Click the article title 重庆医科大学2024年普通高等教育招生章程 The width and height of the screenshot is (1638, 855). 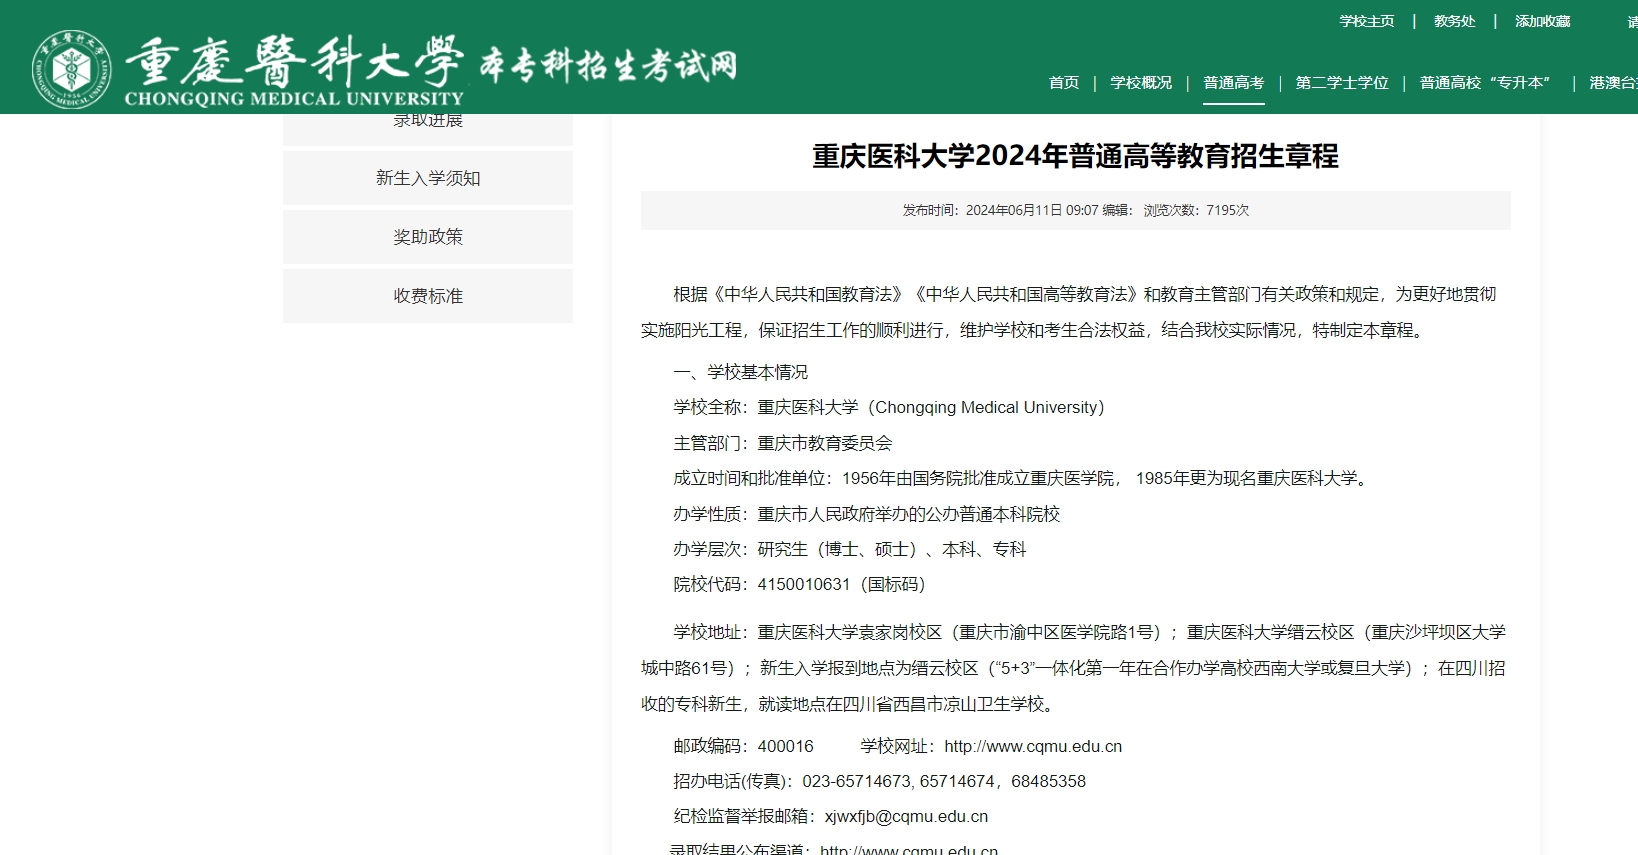1075,156
